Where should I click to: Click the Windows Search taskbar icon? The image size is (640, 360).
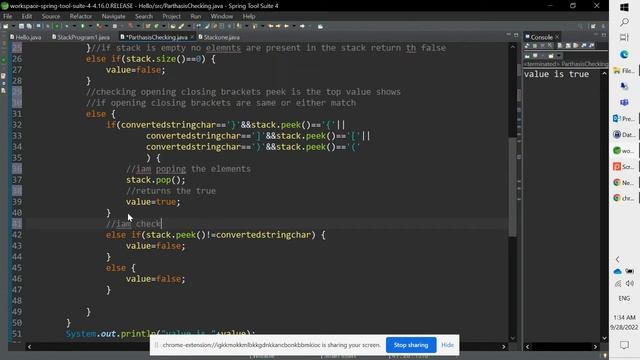(624, 22)
